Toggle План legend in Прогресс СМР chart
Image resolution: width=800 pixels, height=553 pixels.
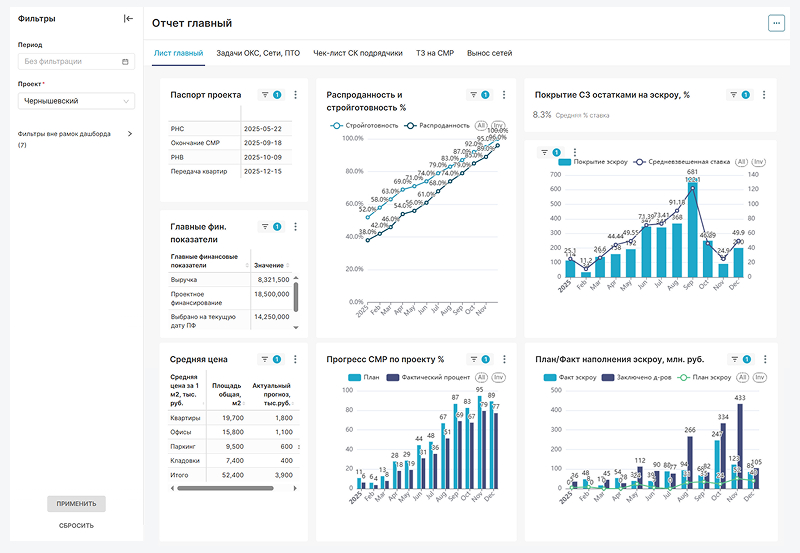pyautogui.click(x=364, y=378)
